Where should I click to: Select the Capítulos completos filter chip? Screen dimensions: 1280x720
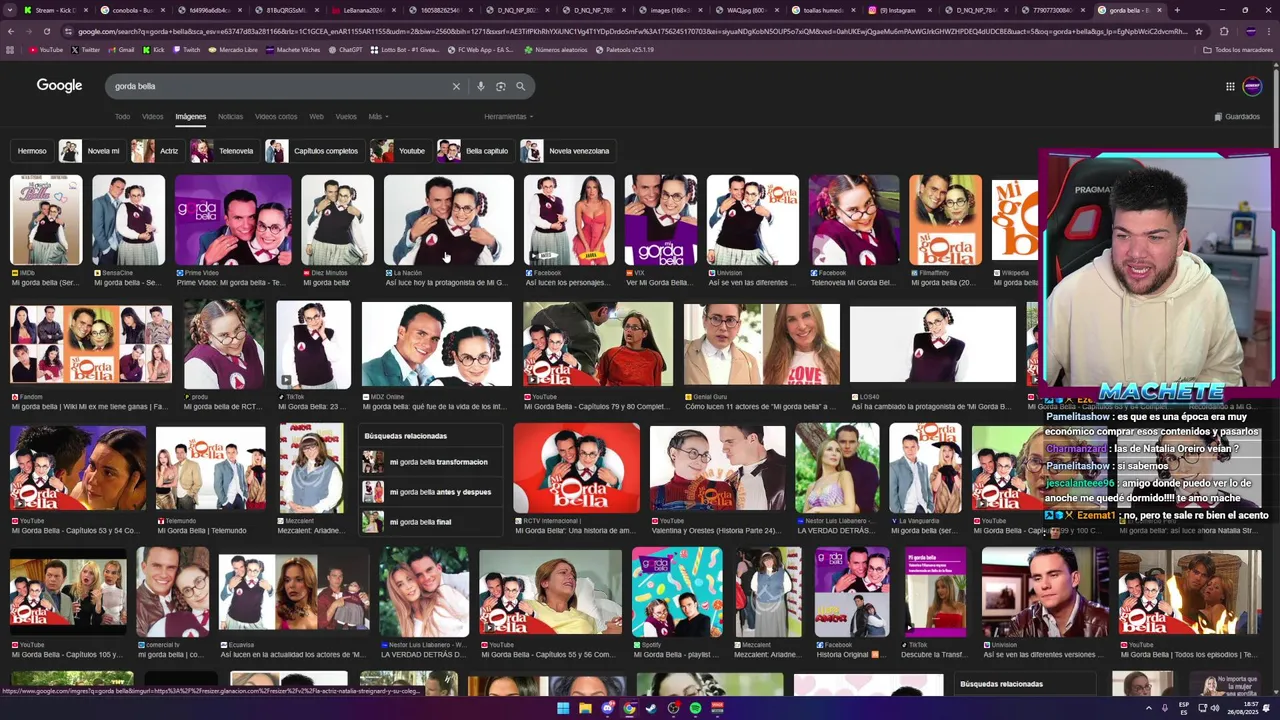pyautogui.click(x=315, y=151)
